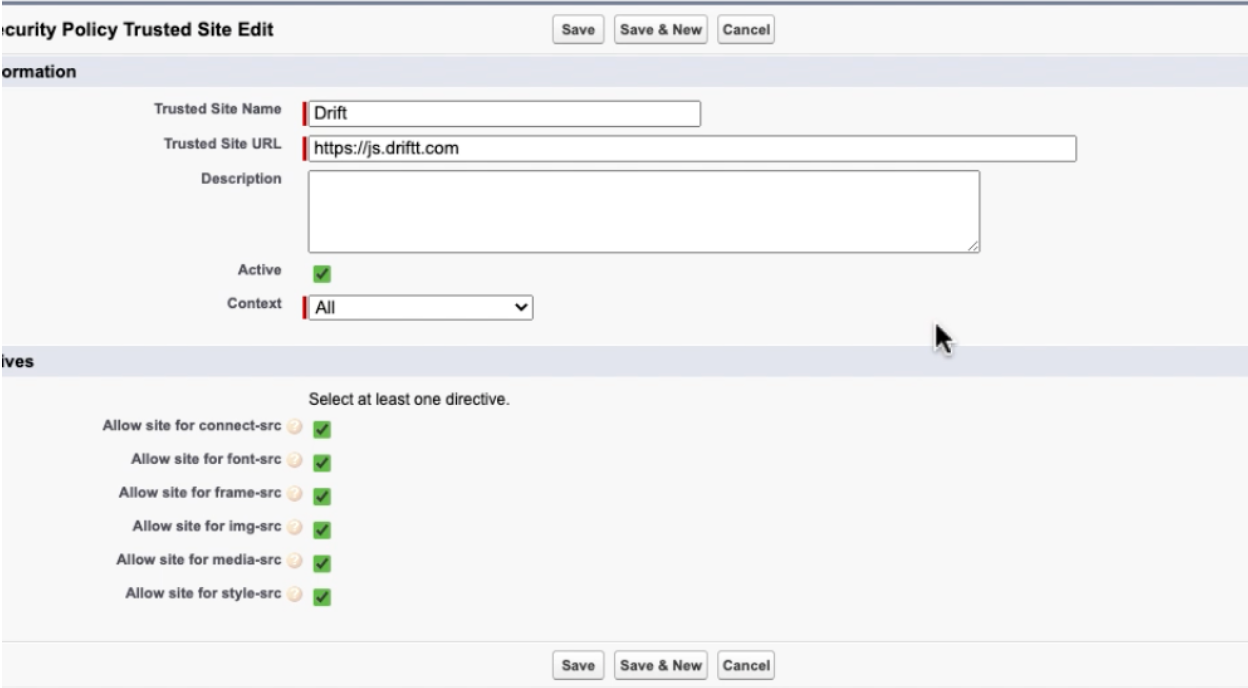
Task: Focus the Trusted Site Name field
Action: click(x=504, y=114)
